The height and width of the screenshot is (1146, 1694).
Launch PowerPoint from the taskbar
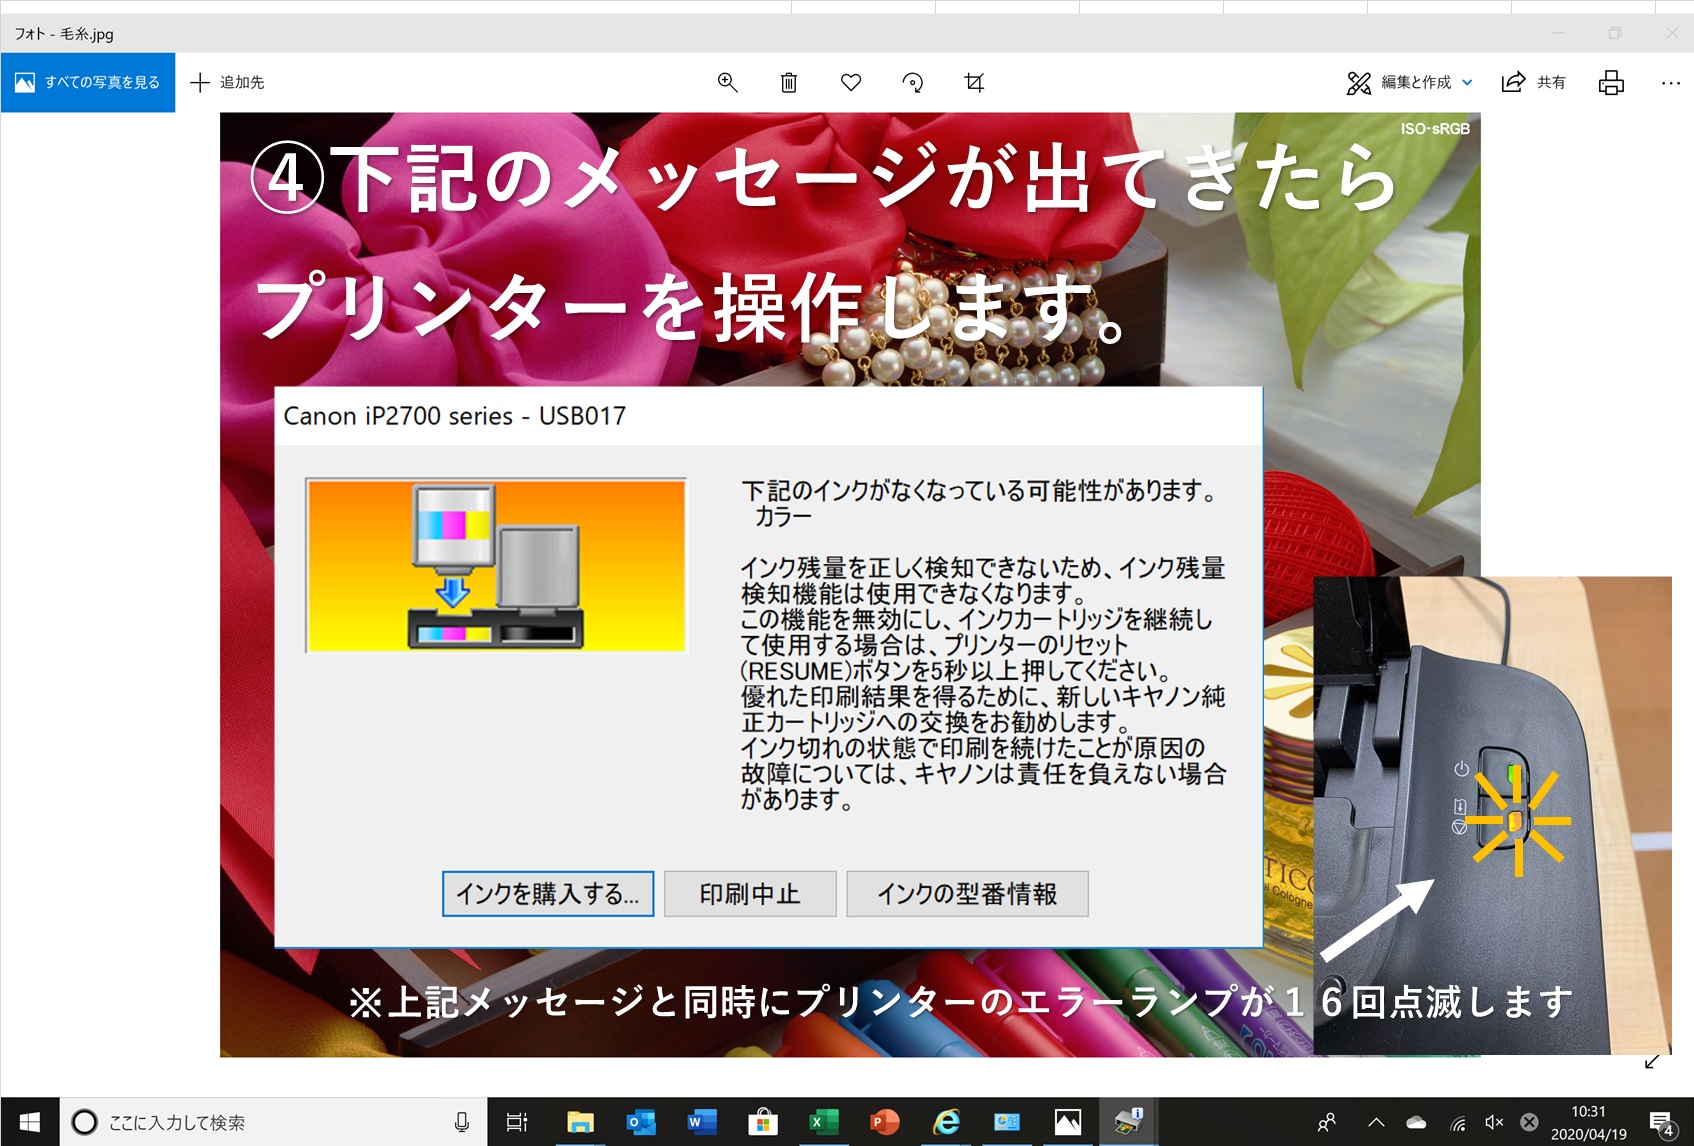[x=884, y=1122]
